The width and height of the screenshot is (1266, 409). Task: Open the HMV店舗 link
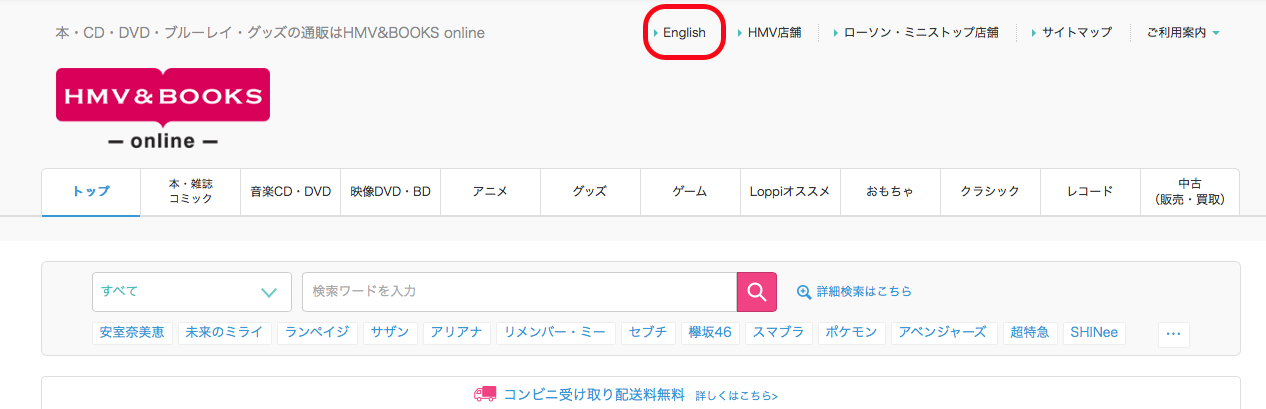tap(774, 33)
